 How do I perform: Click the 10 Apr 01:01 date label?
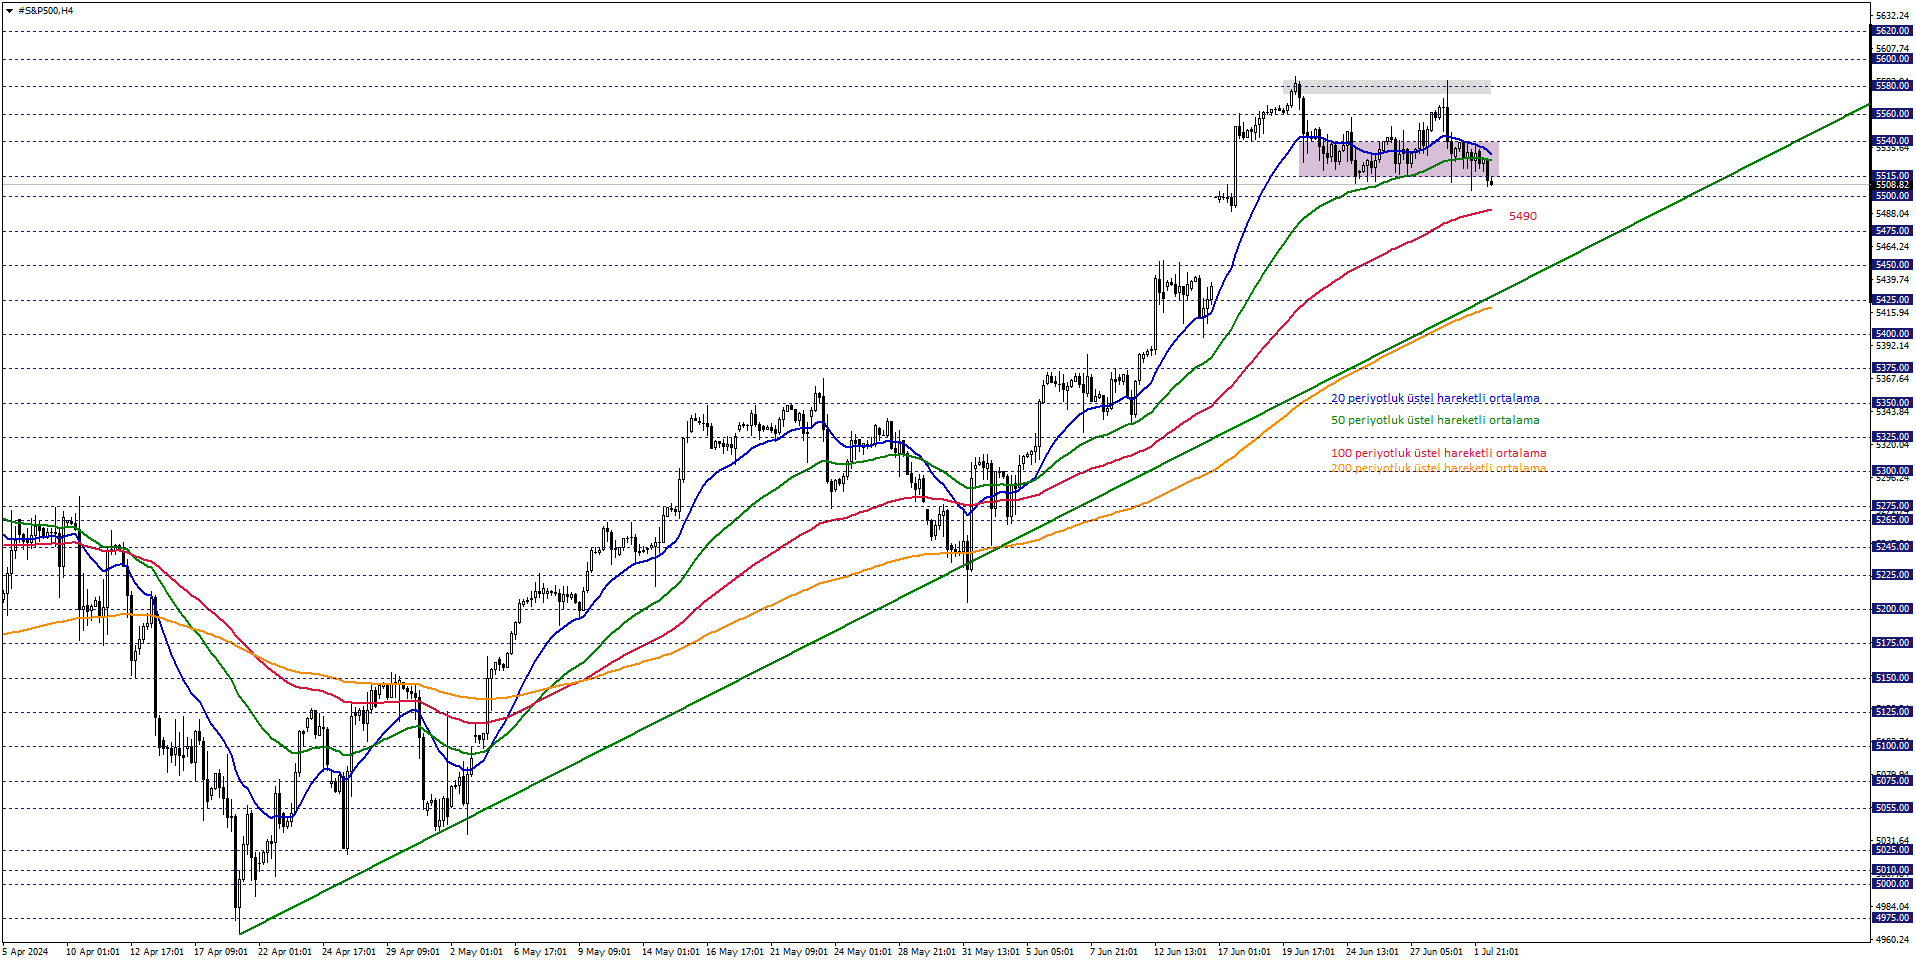[x=93, y=952]
